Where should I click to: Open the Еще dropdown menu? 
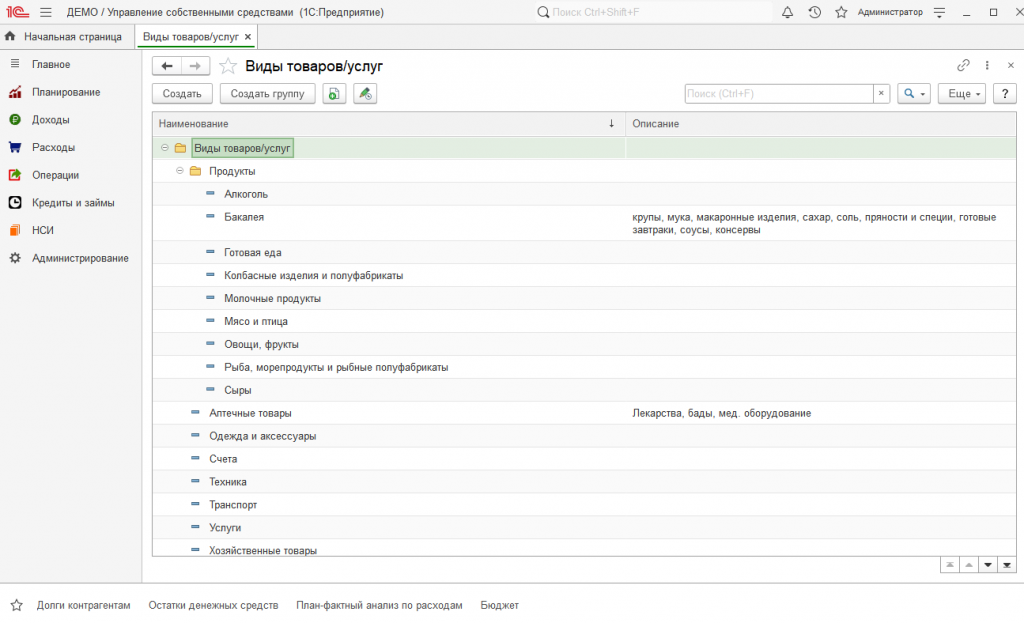pyautogui.click(x=962, y=93)
